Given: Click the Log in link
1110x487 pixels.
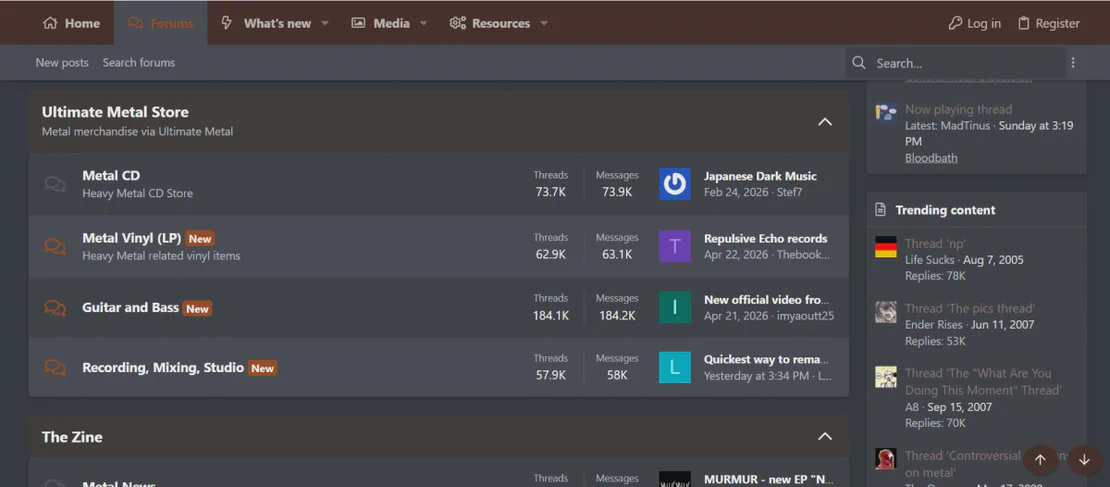Looking at the screenshot, I should click(x=975, y=23).
